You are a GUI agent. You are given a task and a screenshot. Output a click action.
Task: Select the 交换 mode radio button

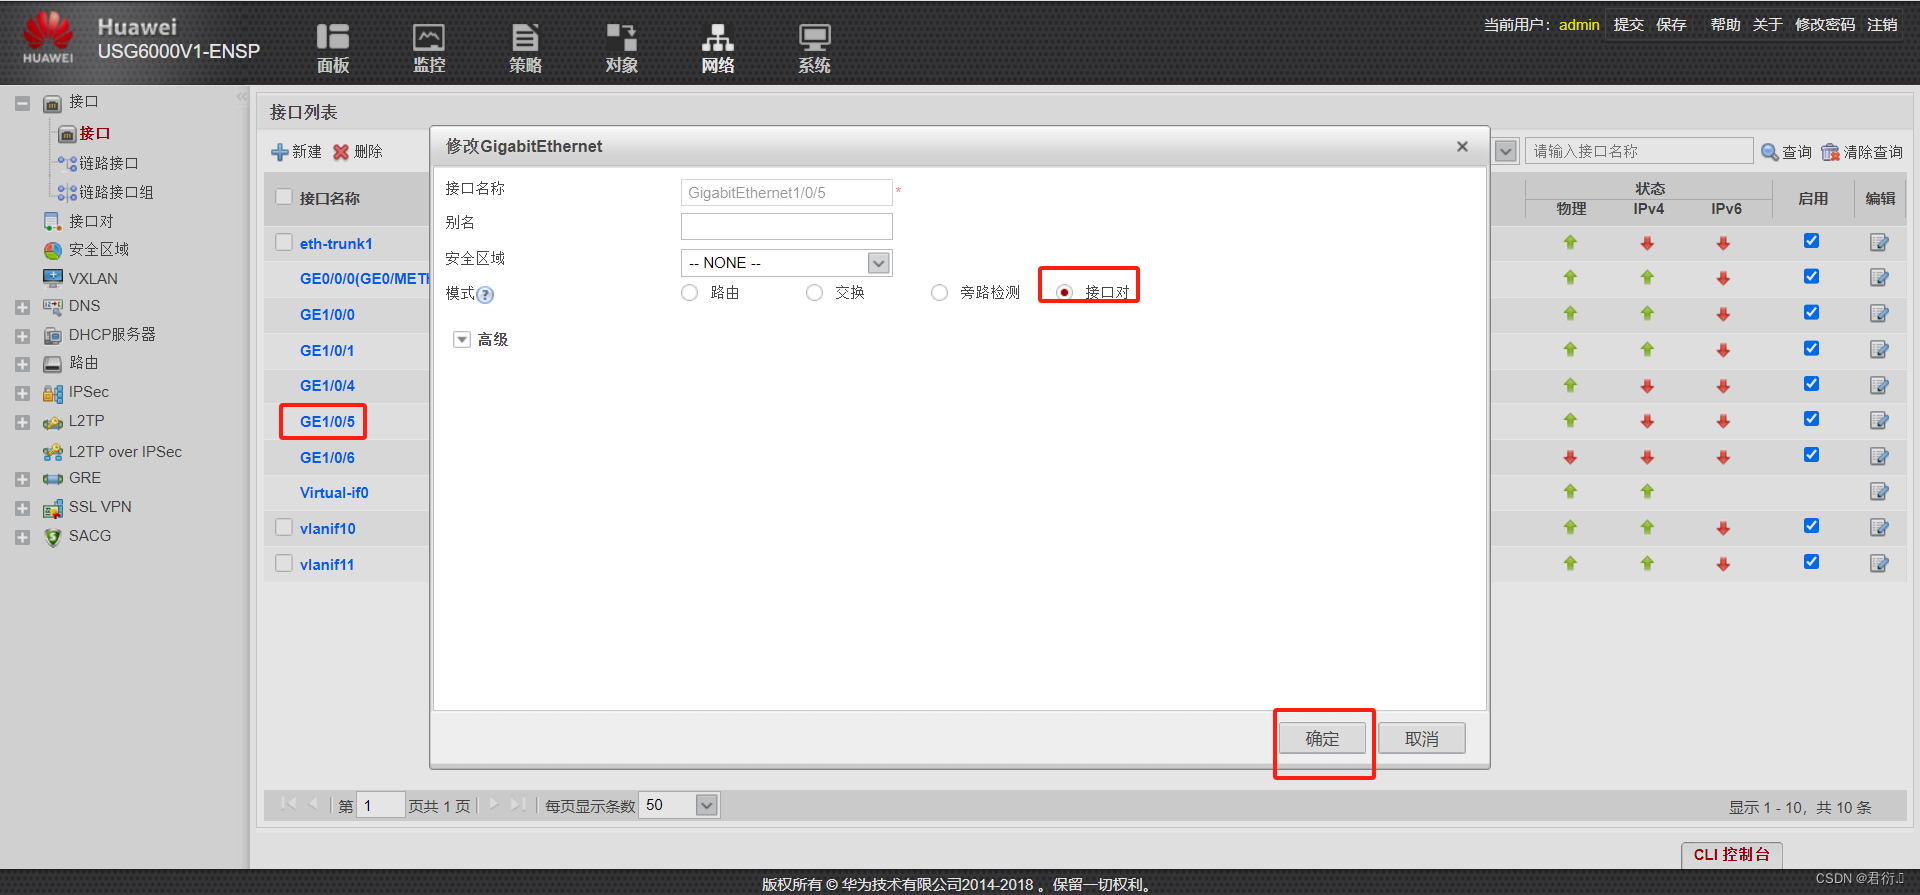[814, 292]
